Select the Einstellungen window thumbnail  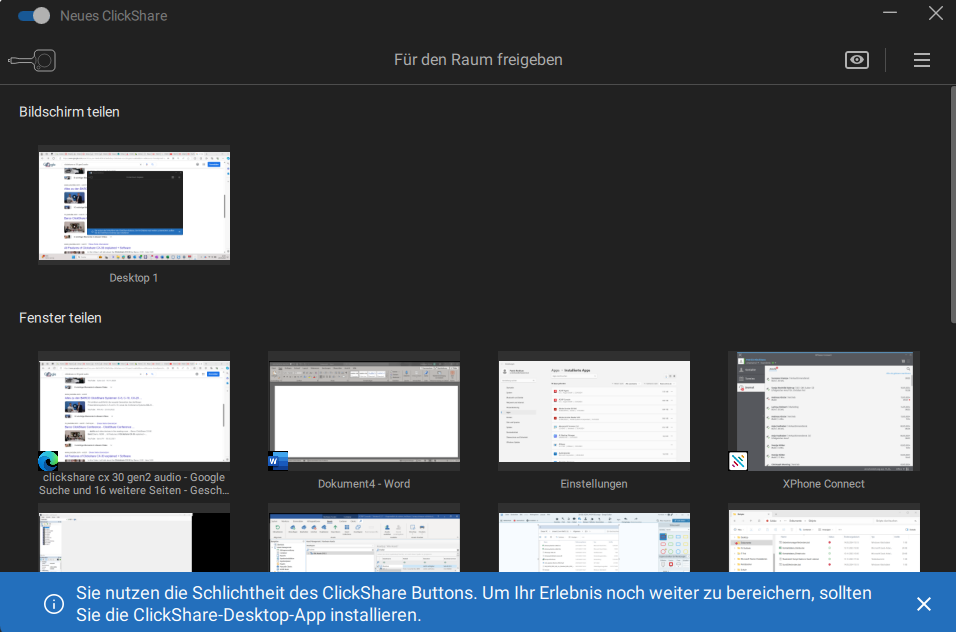pos(594,410)
